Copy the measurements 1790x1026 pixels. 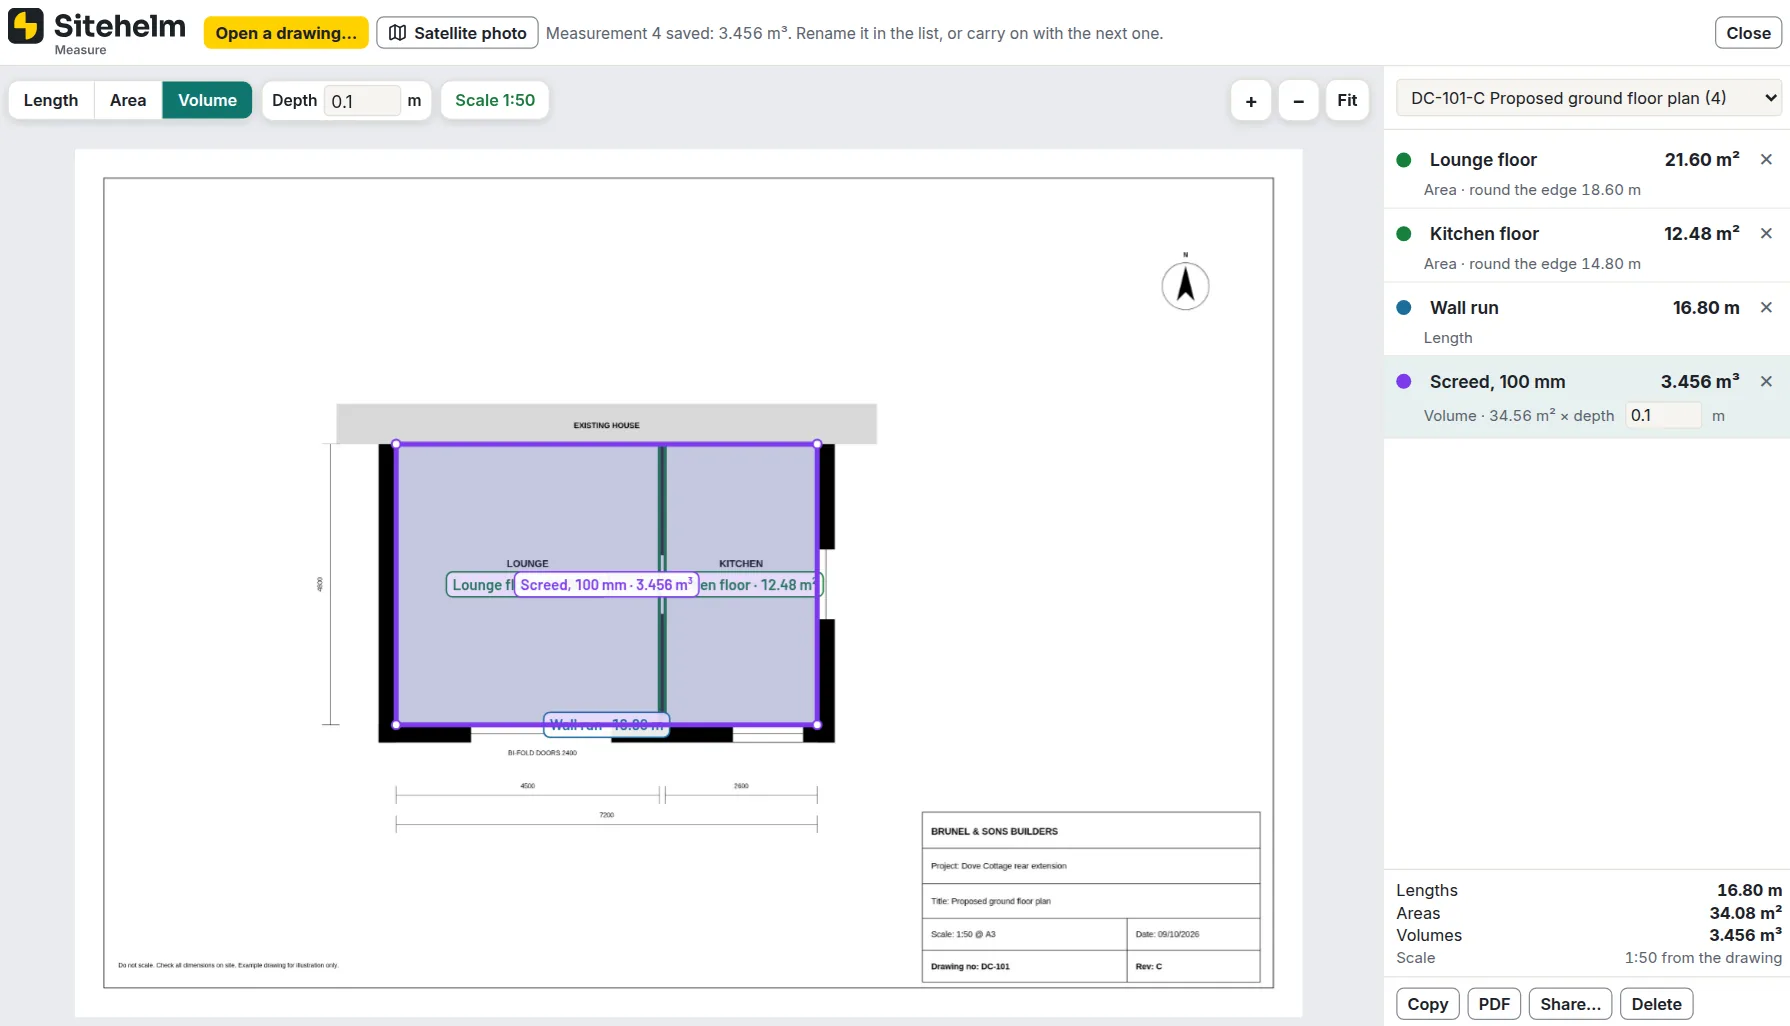(x=1428, y=1004)
